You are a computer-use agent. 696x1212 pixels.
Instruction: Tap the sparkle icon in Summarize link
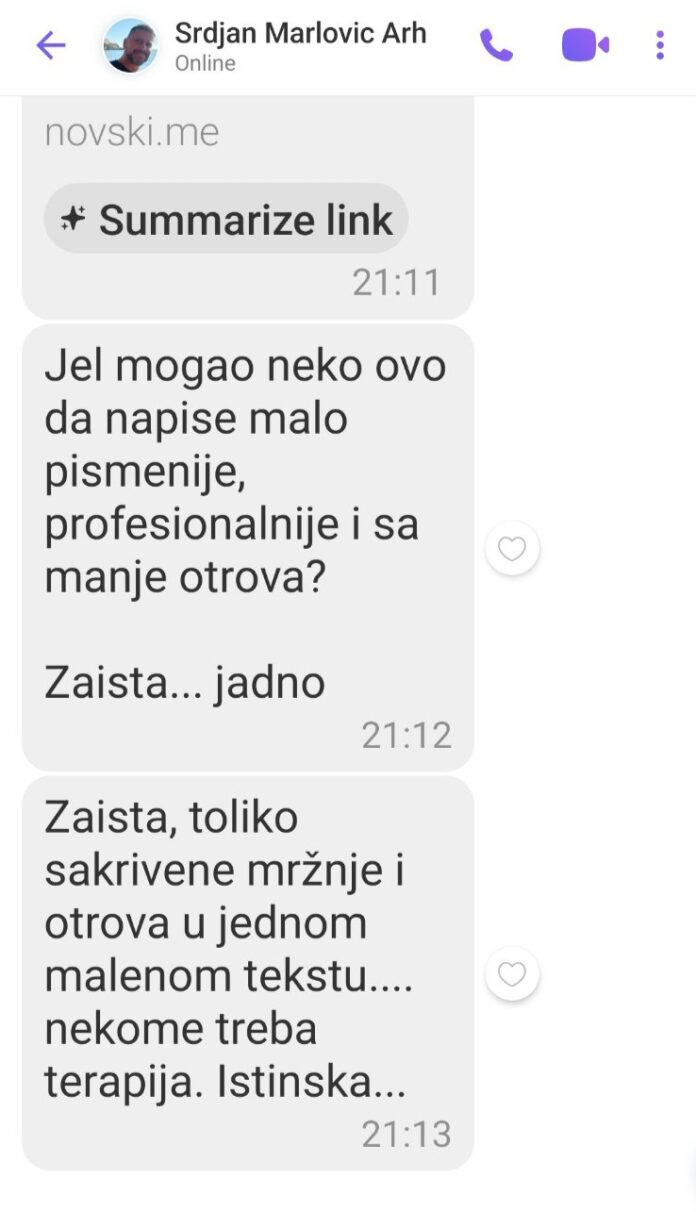click(x=73, y=219)
